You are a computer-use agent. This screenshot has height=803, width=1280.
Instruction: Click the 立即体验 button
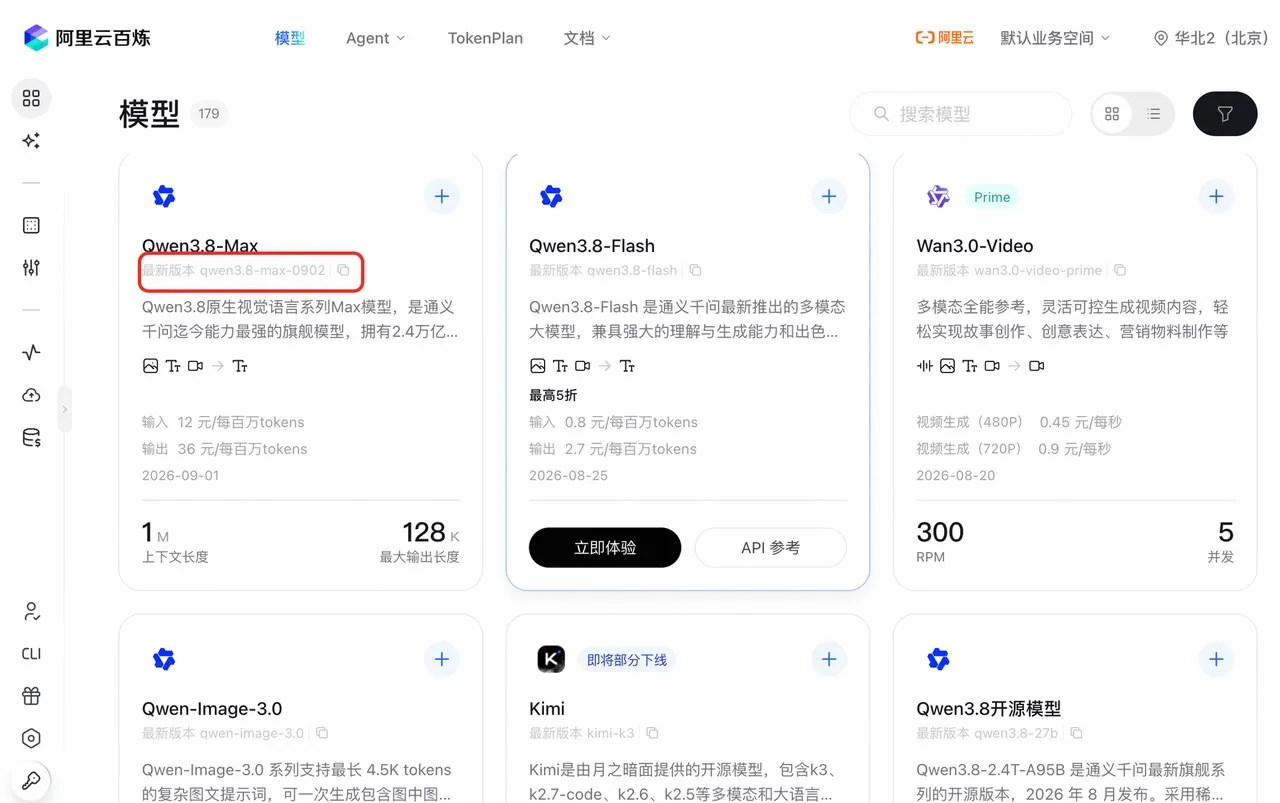coord(605,547)
